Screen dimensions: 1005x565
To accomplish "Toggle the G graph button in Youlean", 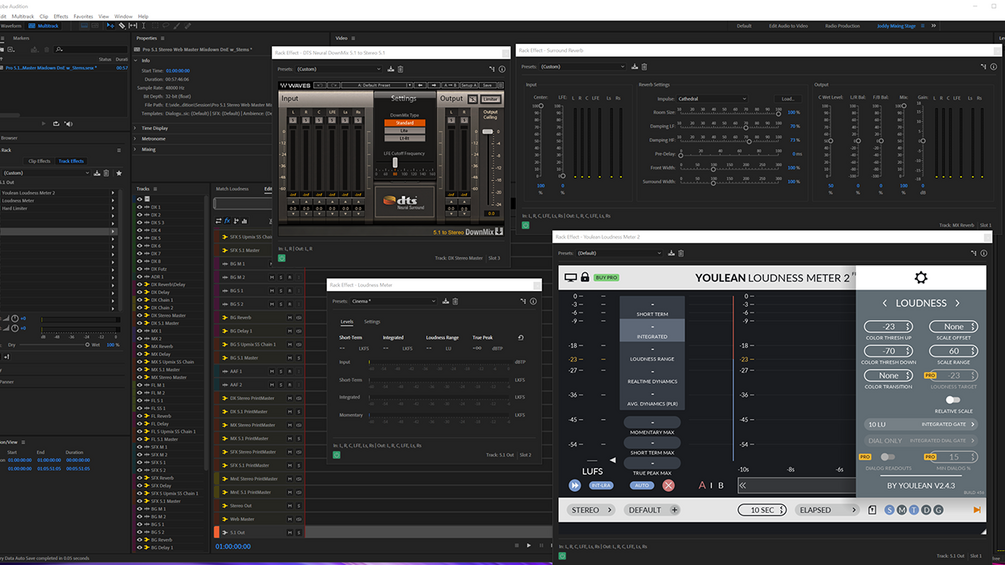I will click(x=938, y=510).
